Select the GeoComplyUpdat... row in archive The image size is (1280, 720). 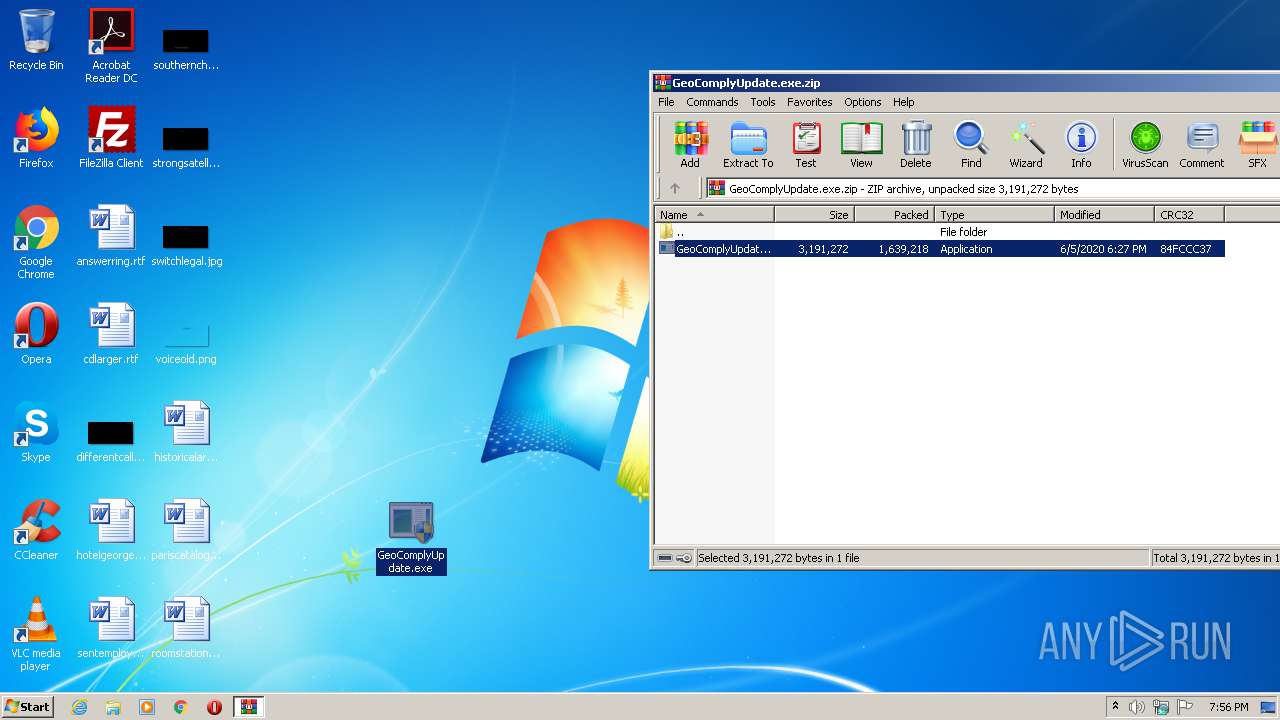940,249
